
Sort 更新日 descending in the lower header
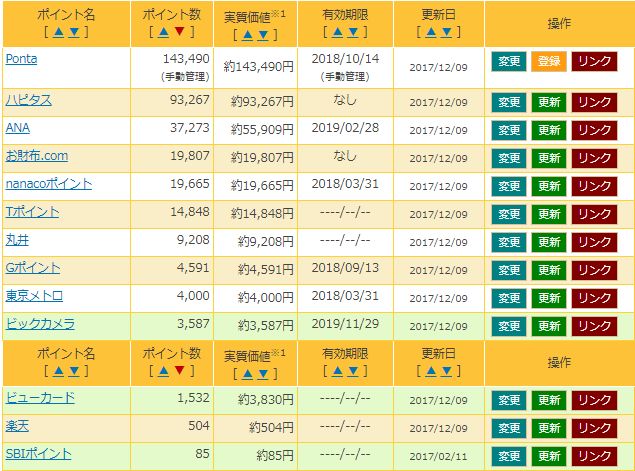(446, 371)
